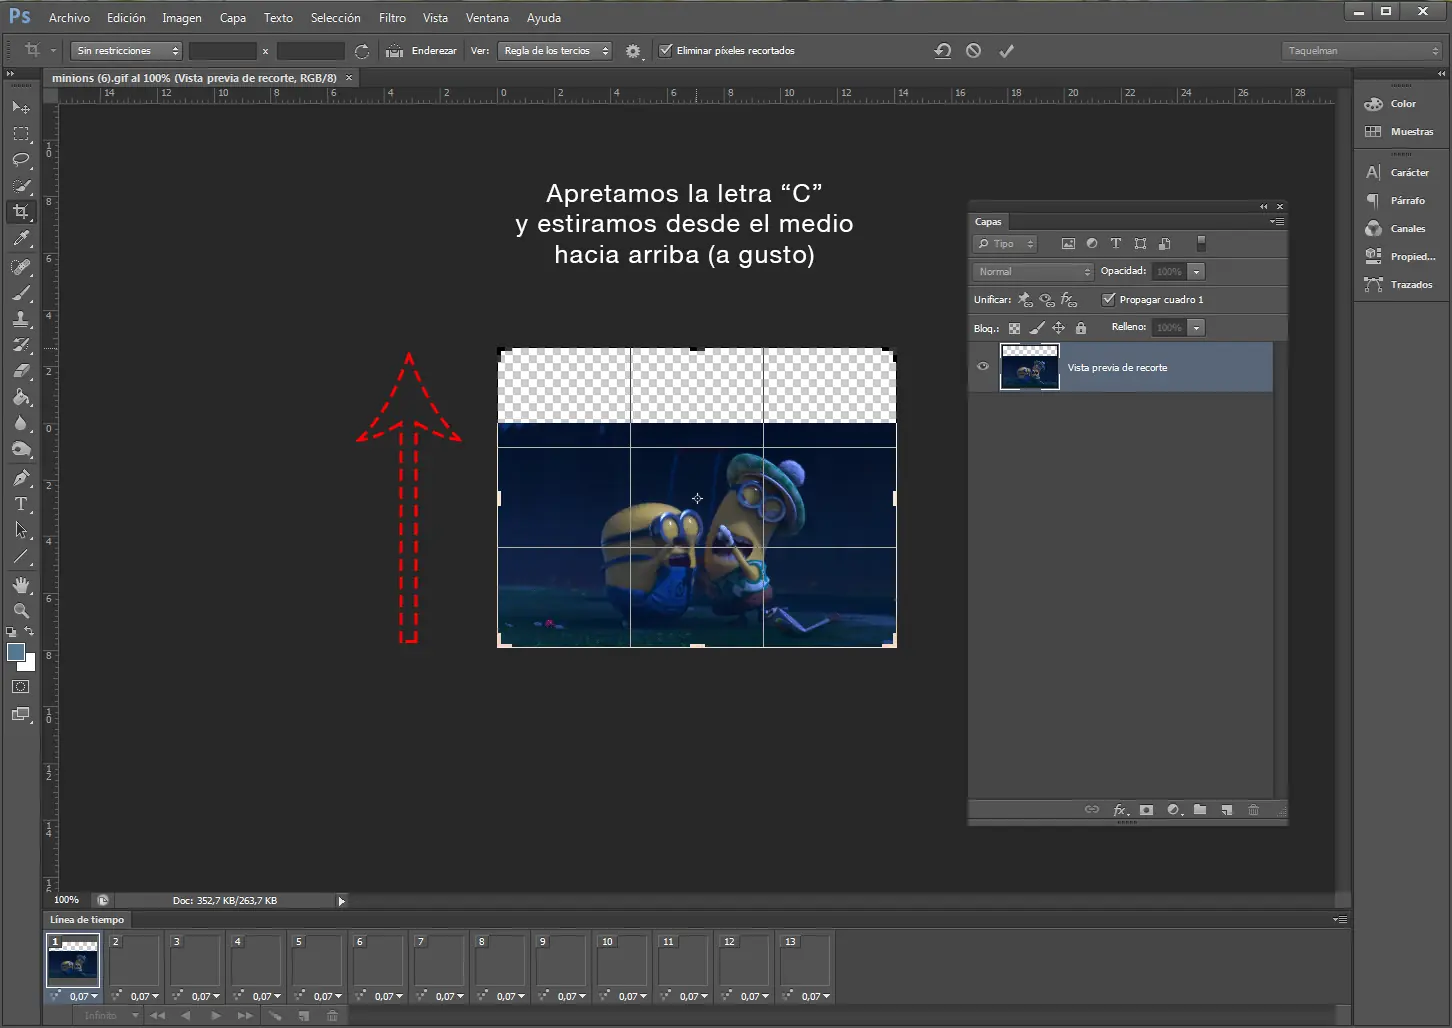The image size is (1452, 1028).
Task: Select the Eyedropper tool
Action: [x=21, y=239]
